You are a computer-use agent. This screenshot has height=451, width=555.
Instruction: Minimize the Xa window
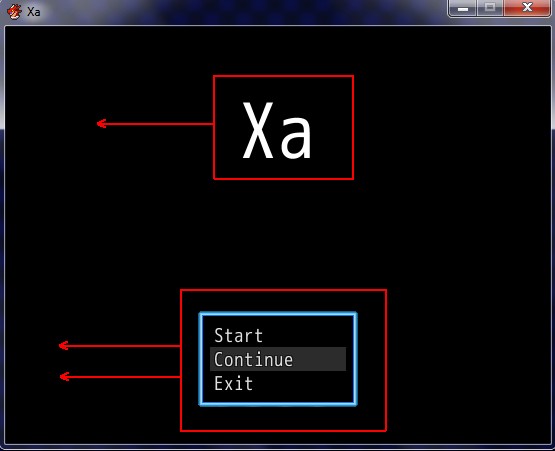tap(462, 8)
